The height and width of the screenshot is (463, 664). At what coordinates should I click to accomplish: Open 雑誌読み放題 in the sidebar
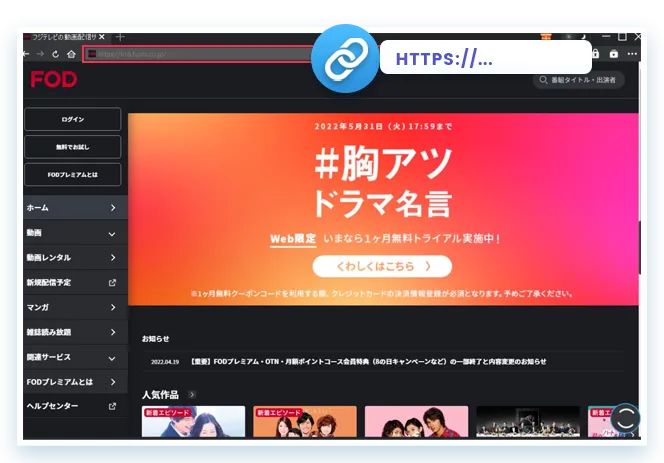pyautogui.click(x=75, y=332)
